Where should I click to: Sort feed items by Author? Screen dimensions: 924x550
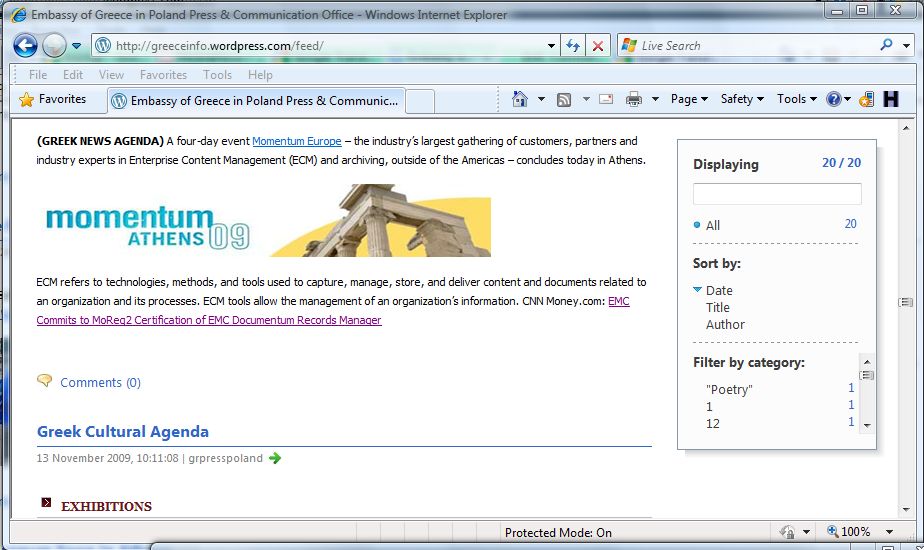pos(725,325)
